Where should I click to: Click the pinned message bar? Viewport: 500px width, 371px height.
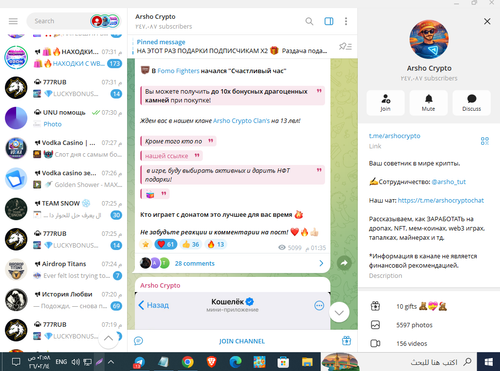(x=232, y=46)
